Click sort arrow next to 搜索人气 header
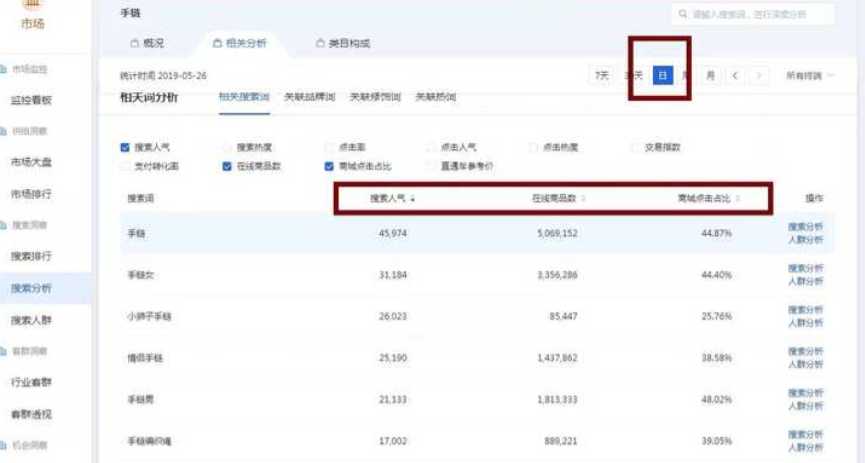The height and width of the screenshot is (463, 865). pos(413,199)
